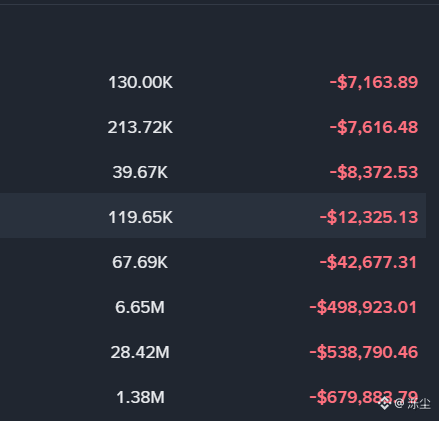Select the 28.42M amount cell
Viewport: 439px width, 421px height.
point(140,352)
